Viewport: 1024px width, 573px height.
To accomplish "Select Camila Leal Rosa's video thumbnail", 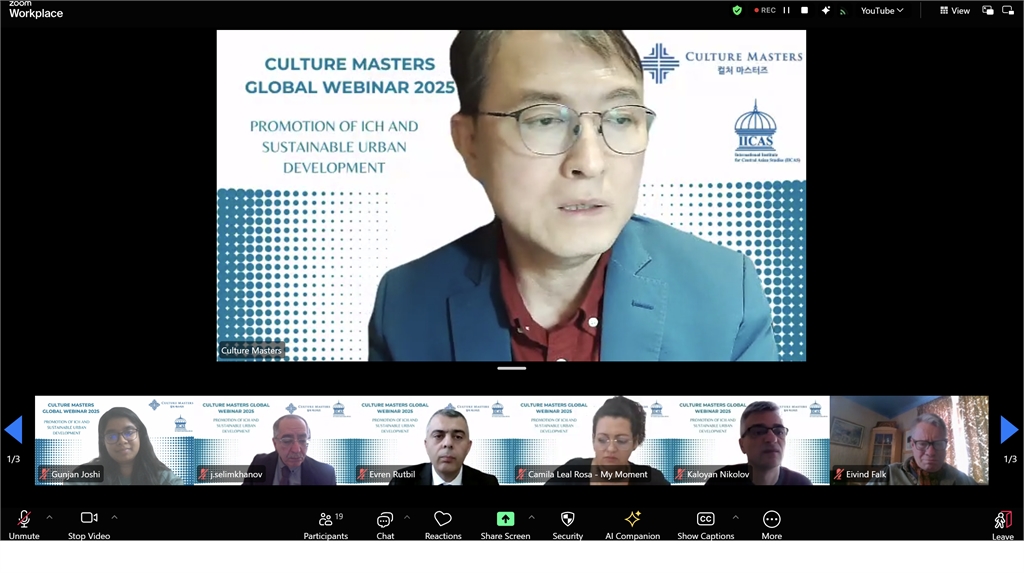I will 591,440.
